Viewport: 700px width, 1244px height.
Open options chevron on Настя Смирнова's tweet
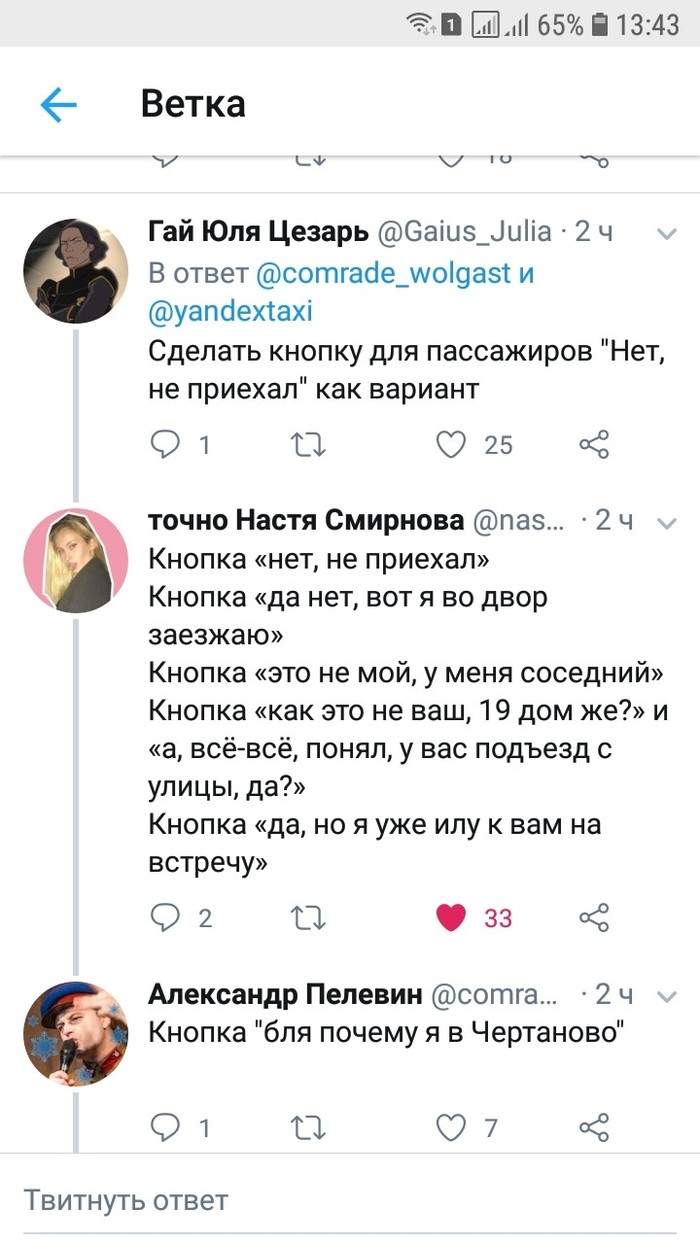click(x=665, y=522)
